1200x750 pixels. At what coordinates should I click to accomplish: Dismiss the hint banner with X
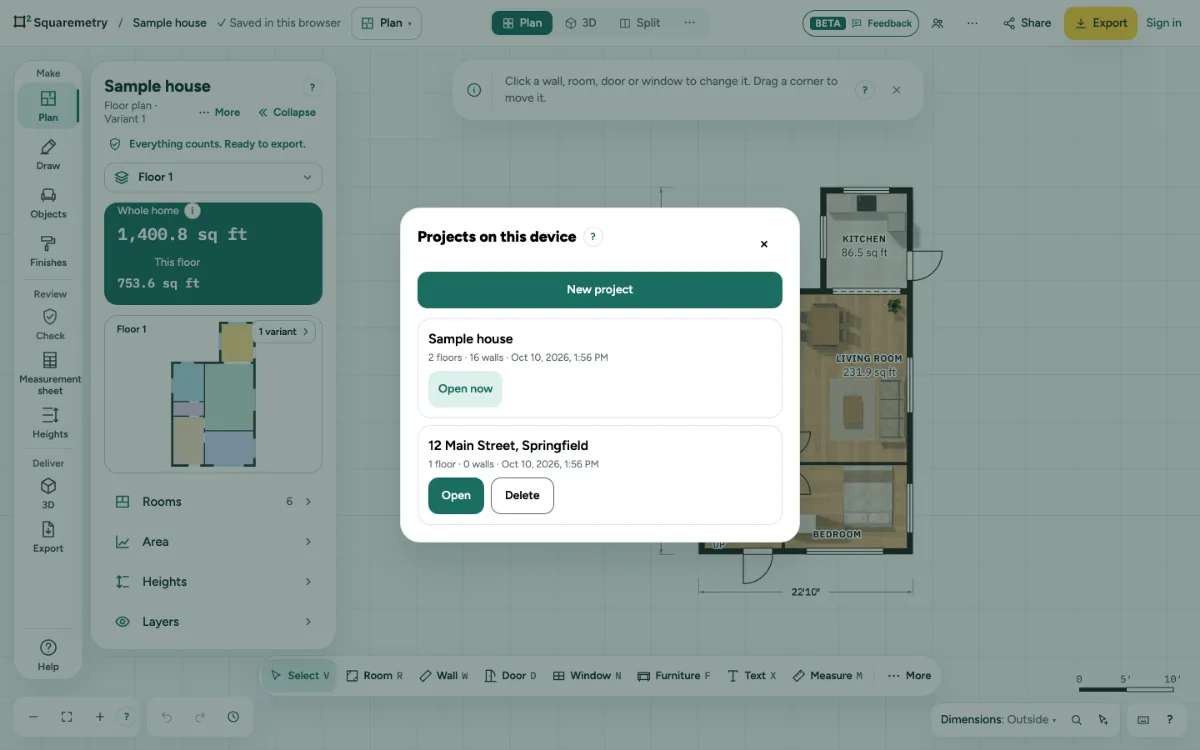(896, 90)
